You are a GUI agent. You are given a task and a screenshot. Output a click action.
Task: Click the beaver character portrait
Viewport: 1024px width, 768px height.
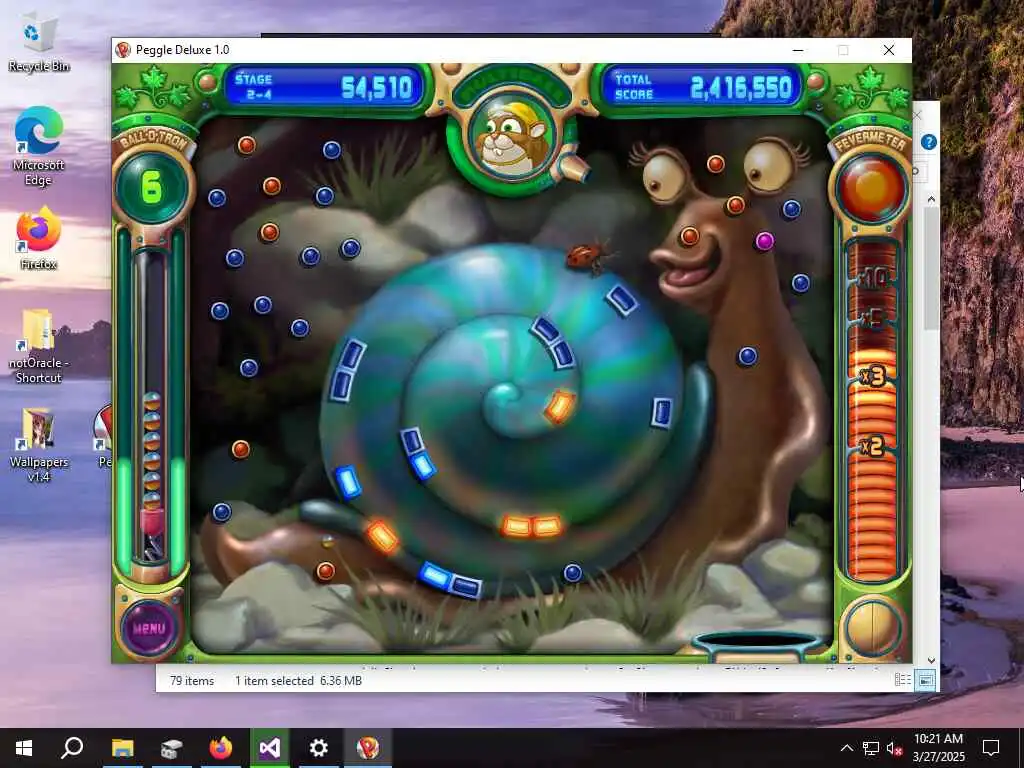tap(512, 137)
